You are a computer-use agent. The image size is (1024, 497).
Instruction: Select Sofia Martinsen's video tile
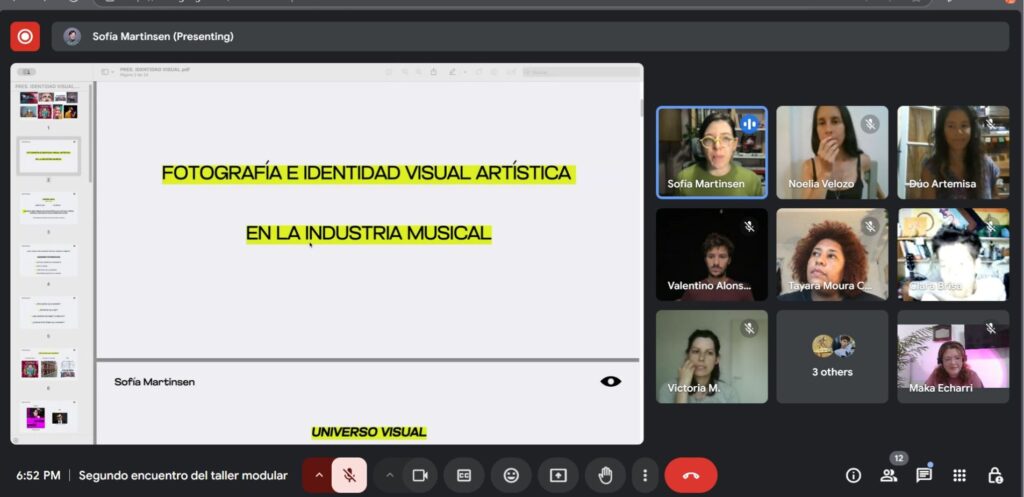pos(711,152)
